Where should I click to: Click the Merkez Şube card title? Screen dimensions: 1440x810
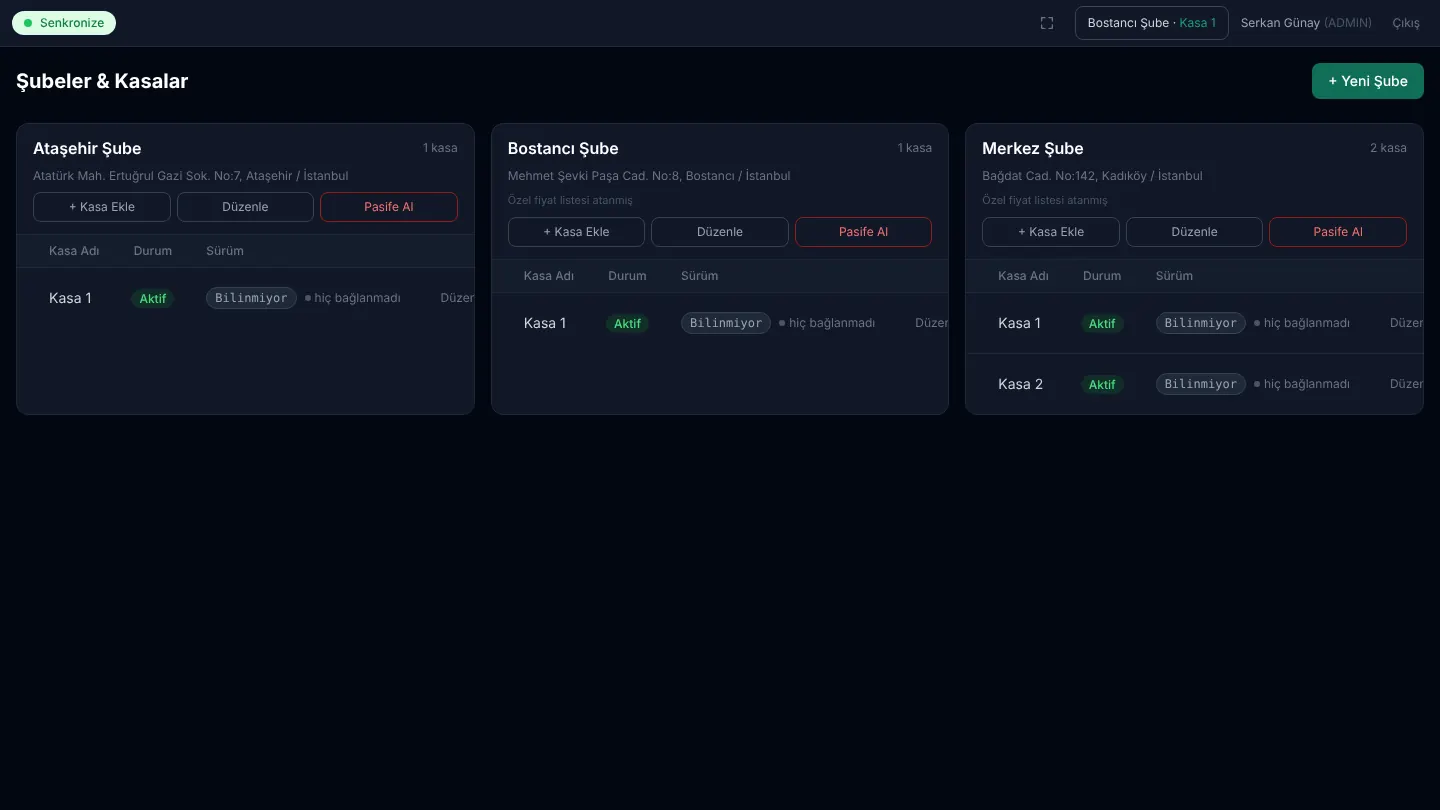click(1032, 148)
